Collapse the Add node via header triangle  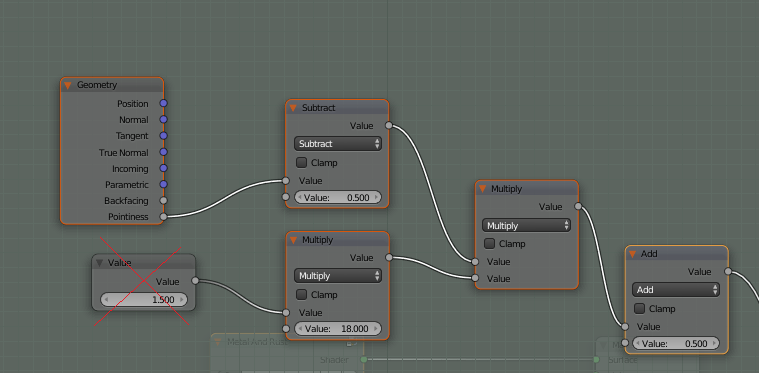tap(632, 254)
